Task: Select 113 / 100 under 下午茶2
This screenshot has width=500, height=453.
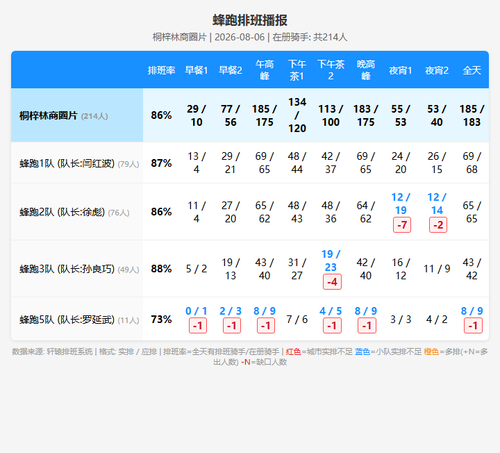Action: pos(331,115)
